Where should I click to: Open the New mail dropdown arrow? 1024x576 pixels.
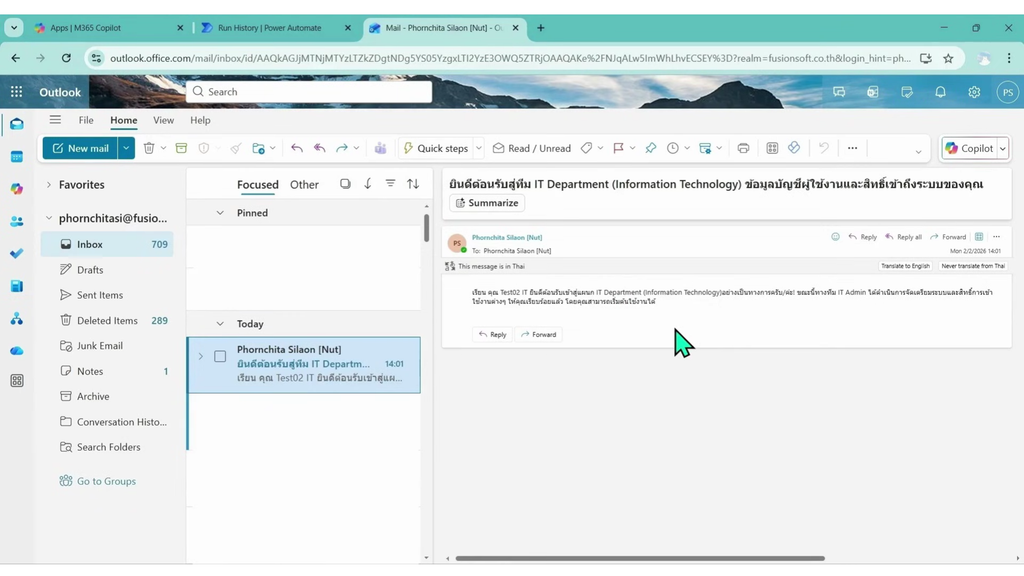126,148
